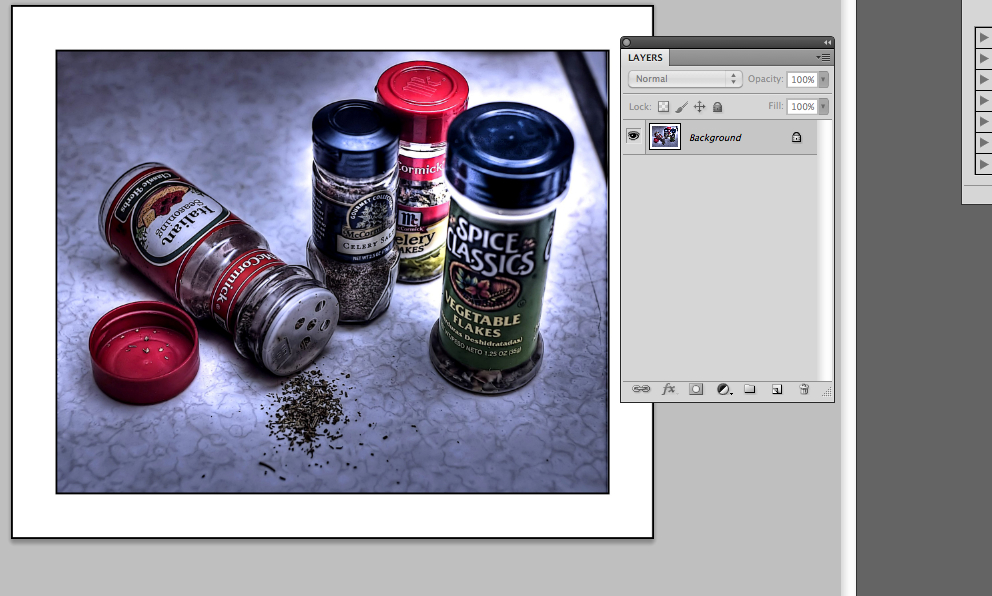
Task: Click the link layers icon
Action: click(641, 389)
